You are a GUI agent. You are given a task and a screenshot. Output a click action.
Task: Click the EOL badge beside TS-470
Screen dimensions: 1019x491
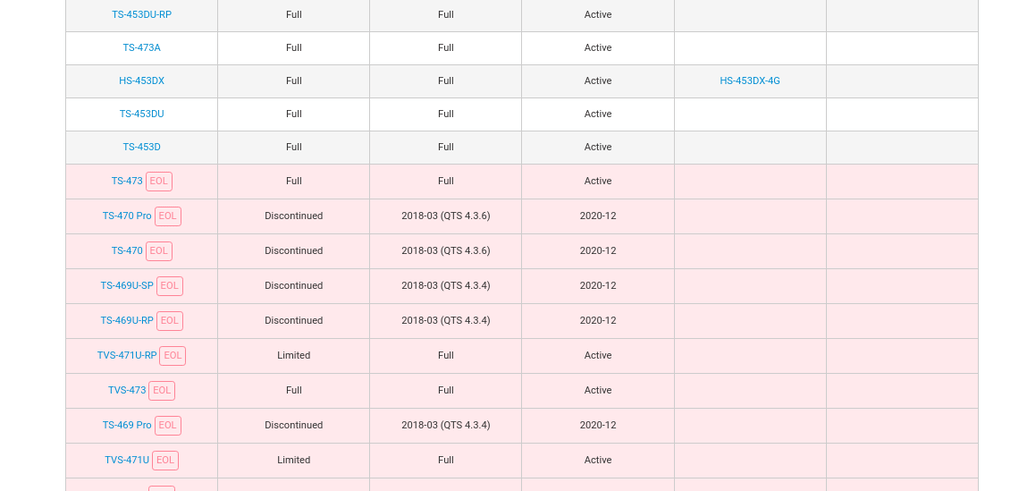click(x=159, y=251)
